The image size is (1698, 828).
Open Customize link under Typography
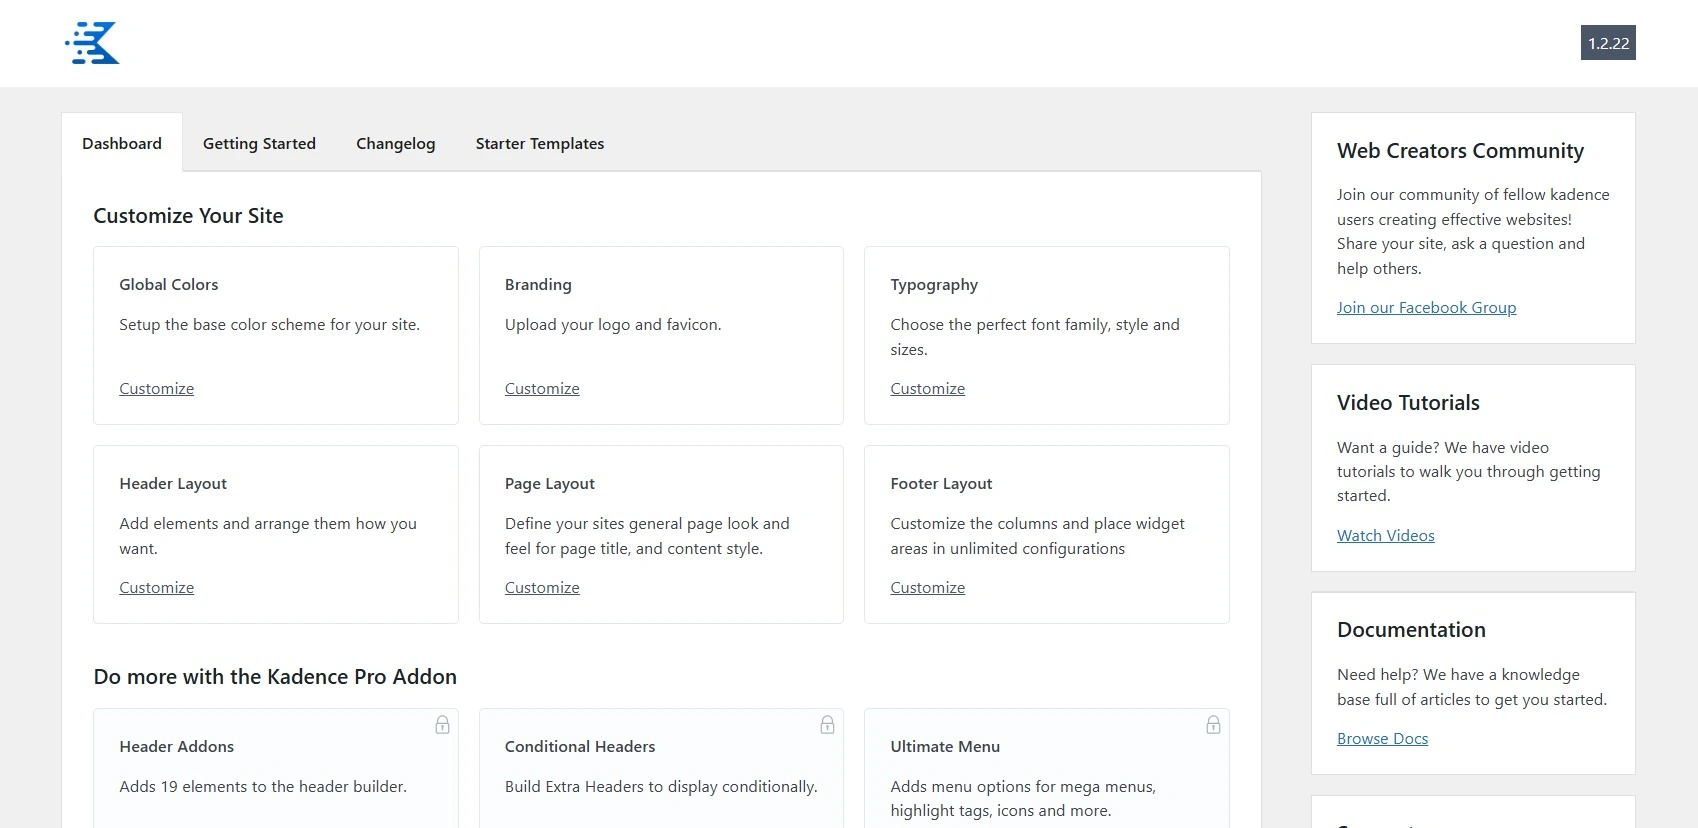(928, 388)
